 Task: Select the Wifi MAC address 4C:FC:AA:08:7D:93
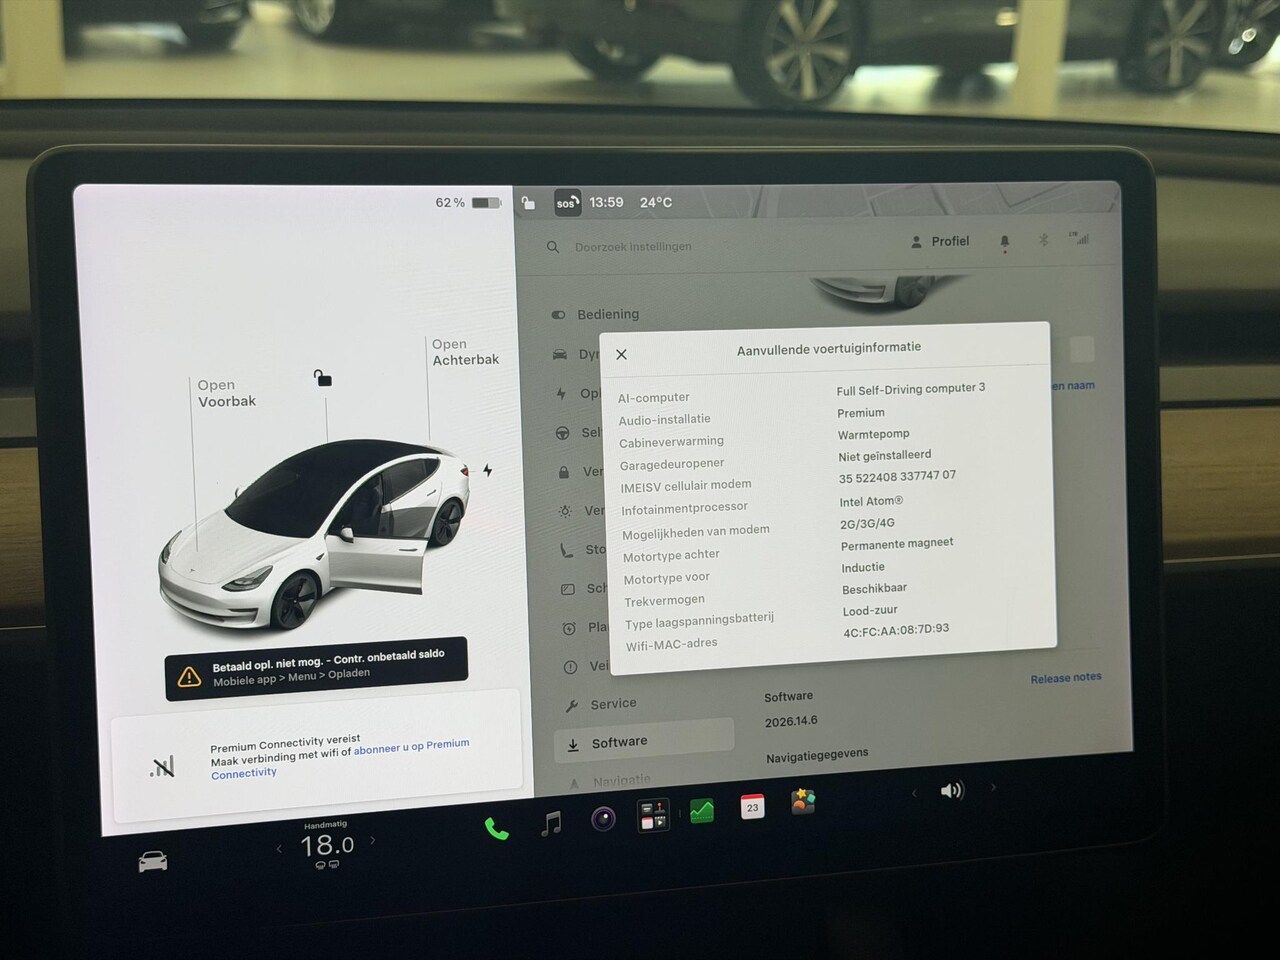[x=896, y=630]
